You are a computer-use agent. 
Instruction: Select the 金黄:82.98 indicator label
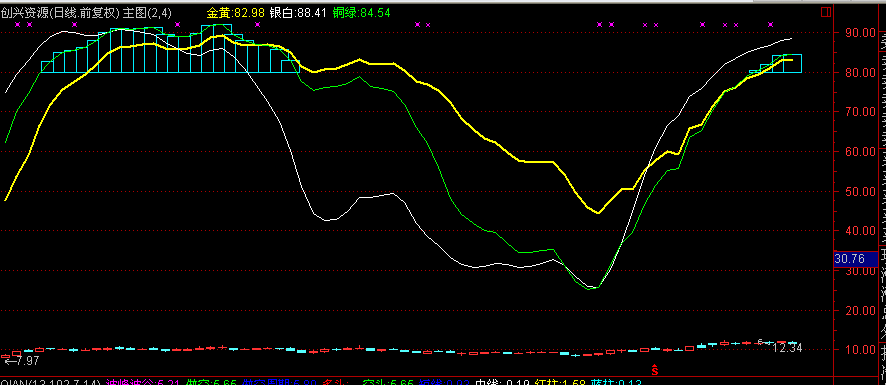click(x=236, y=12)
